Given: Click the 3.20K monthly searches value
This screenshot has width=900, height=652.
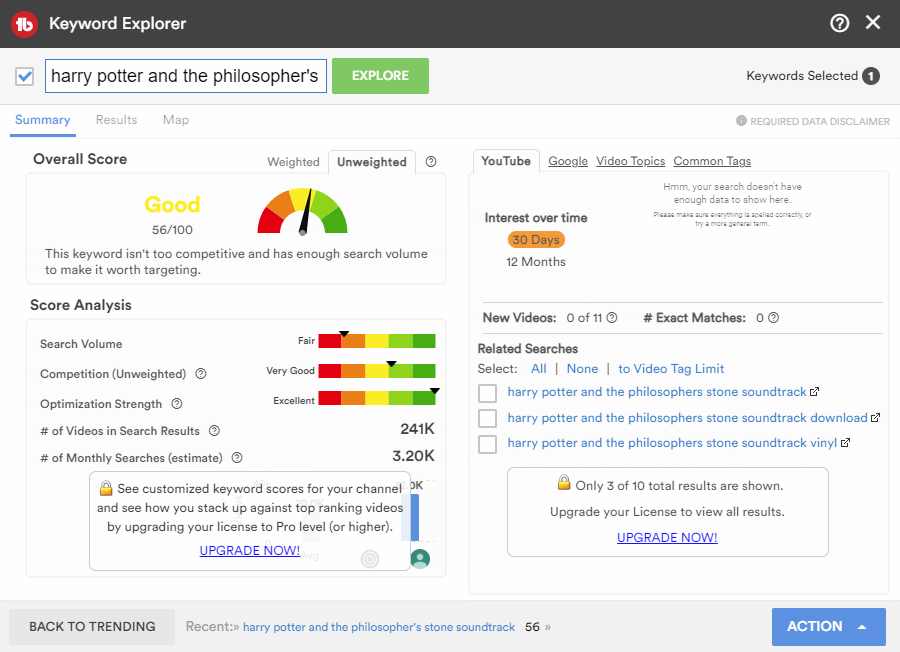Looking at the screenshot, I should [x=413, y=456].
